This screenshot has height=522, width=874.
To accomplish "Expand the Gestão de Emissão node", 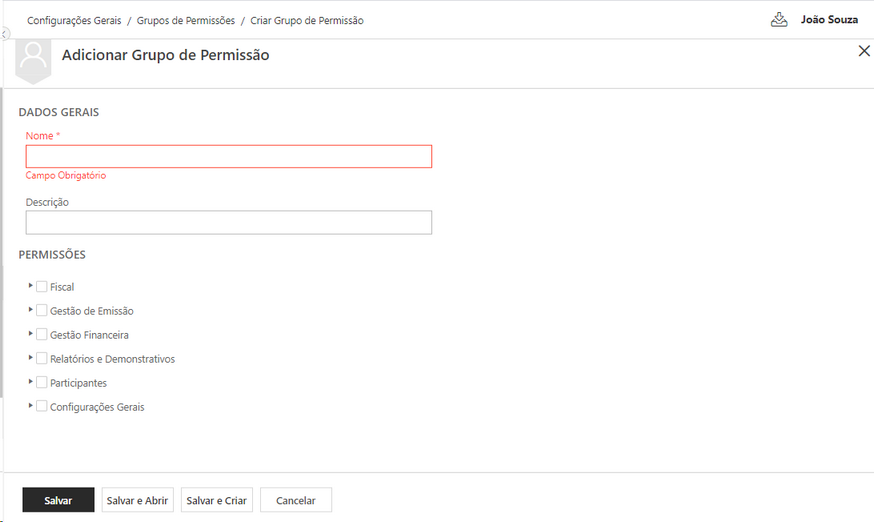I will [x=31, y=310].
